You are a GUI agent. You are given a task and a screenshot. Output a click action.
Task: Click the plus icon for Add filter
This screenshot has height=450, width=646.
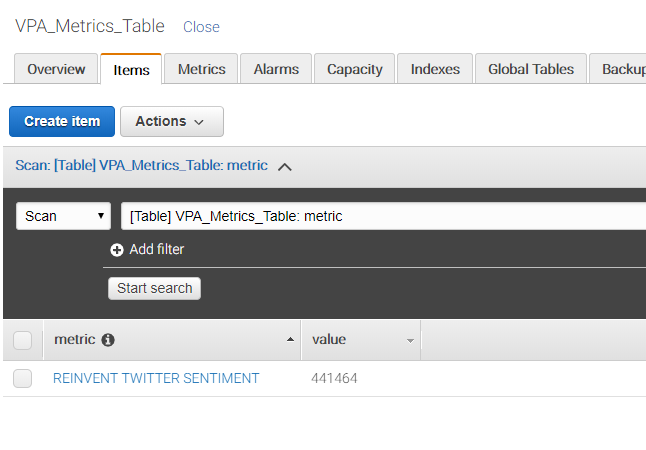tap(117, 250)
